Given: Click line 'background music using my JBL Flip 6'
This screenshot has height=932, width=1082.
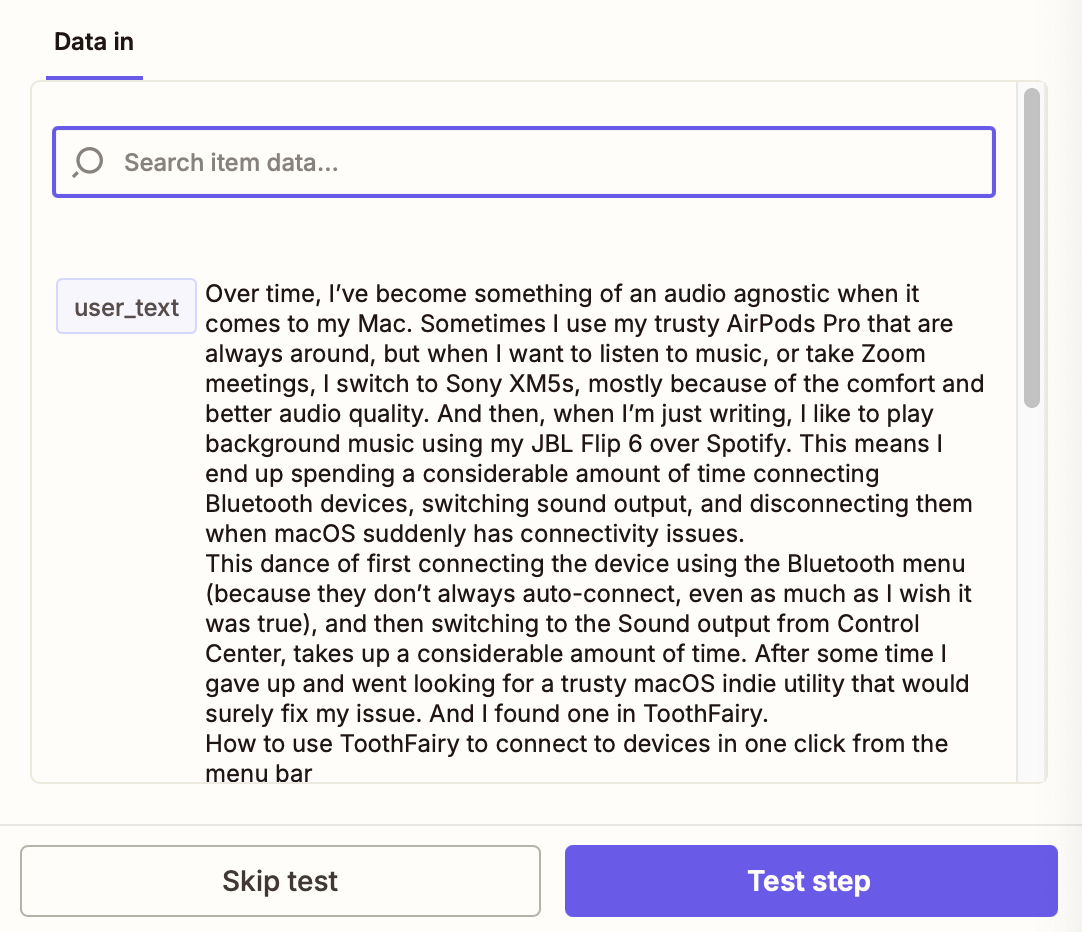Looking at the screenshot, I should click(574, 444).
